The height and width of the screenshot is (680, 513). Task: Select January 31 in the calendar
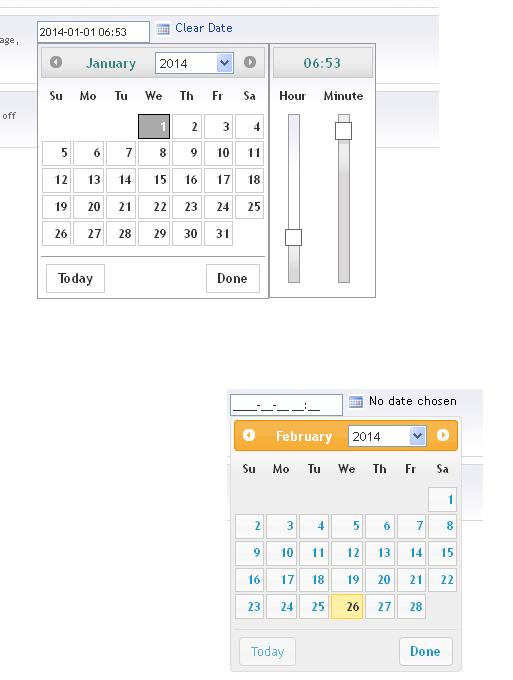(219, 234)
